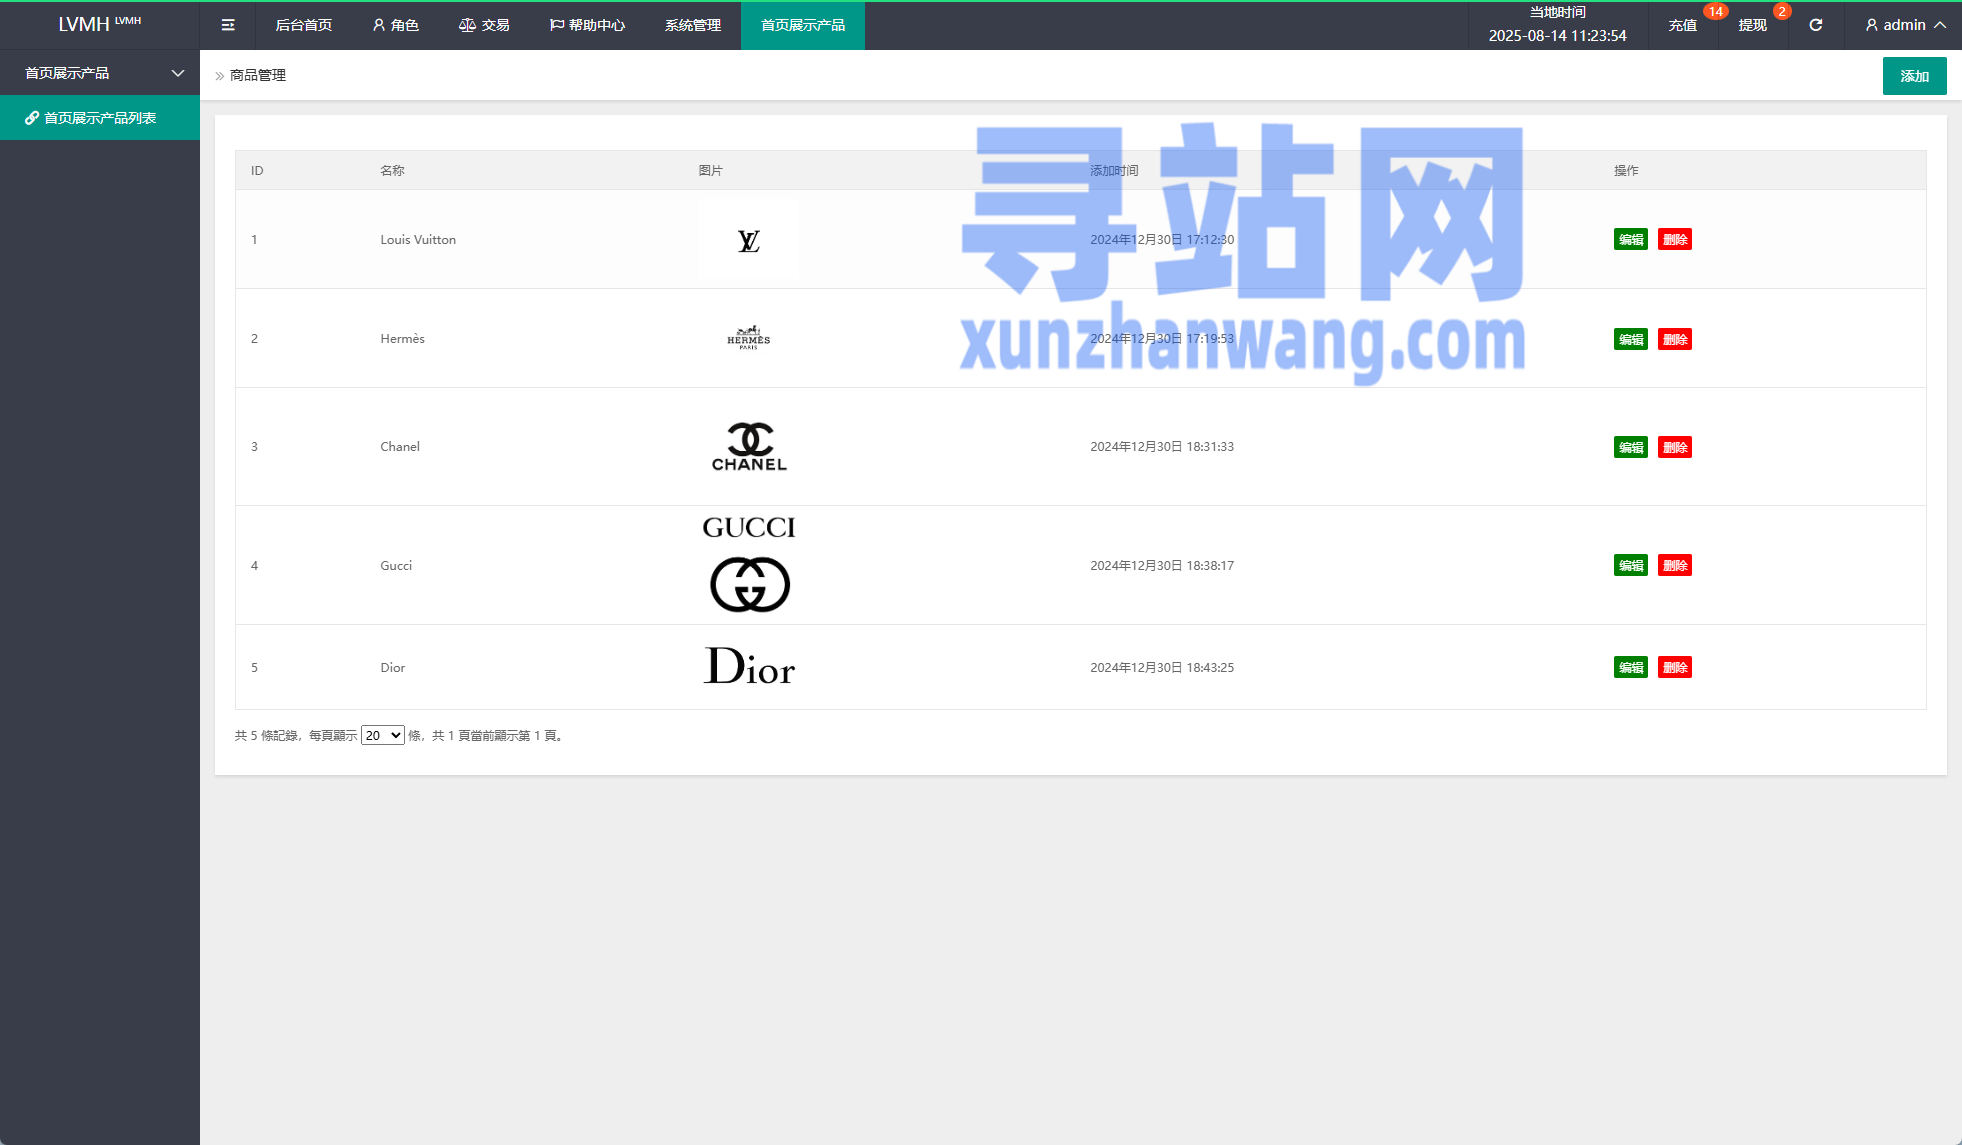Select the name cell Hermès
Viewport: 1962px width, 1145px height.
click(x=402, y=338)
